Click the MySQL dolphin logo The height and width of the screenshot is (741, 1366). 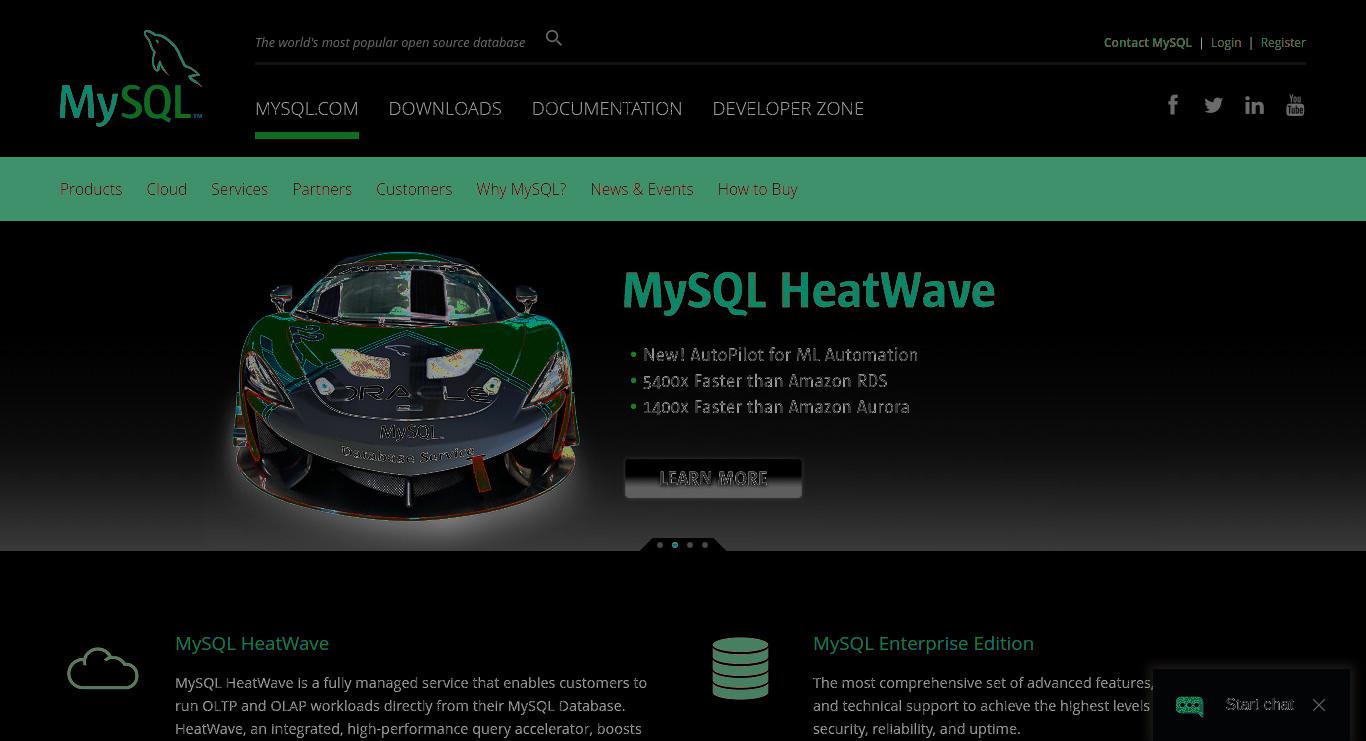(x=131, y=77)
